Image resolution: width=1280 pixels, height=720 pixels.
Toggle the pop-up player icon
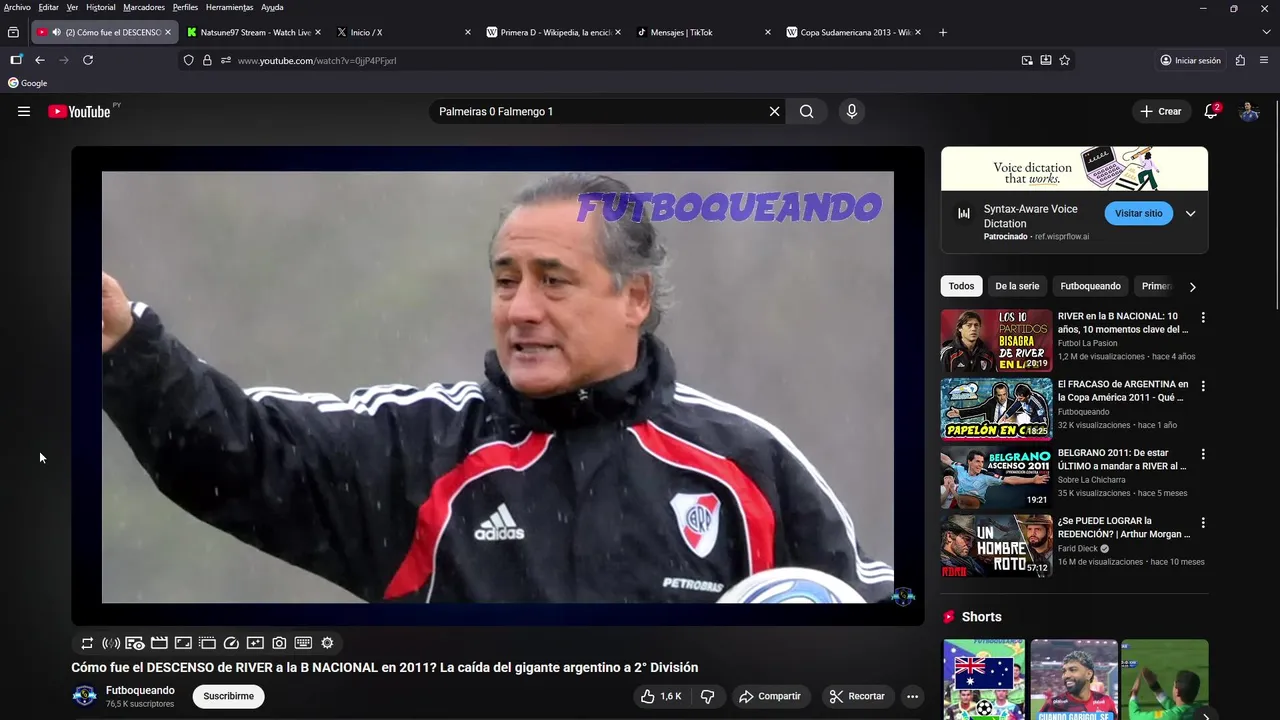point(207,643)
